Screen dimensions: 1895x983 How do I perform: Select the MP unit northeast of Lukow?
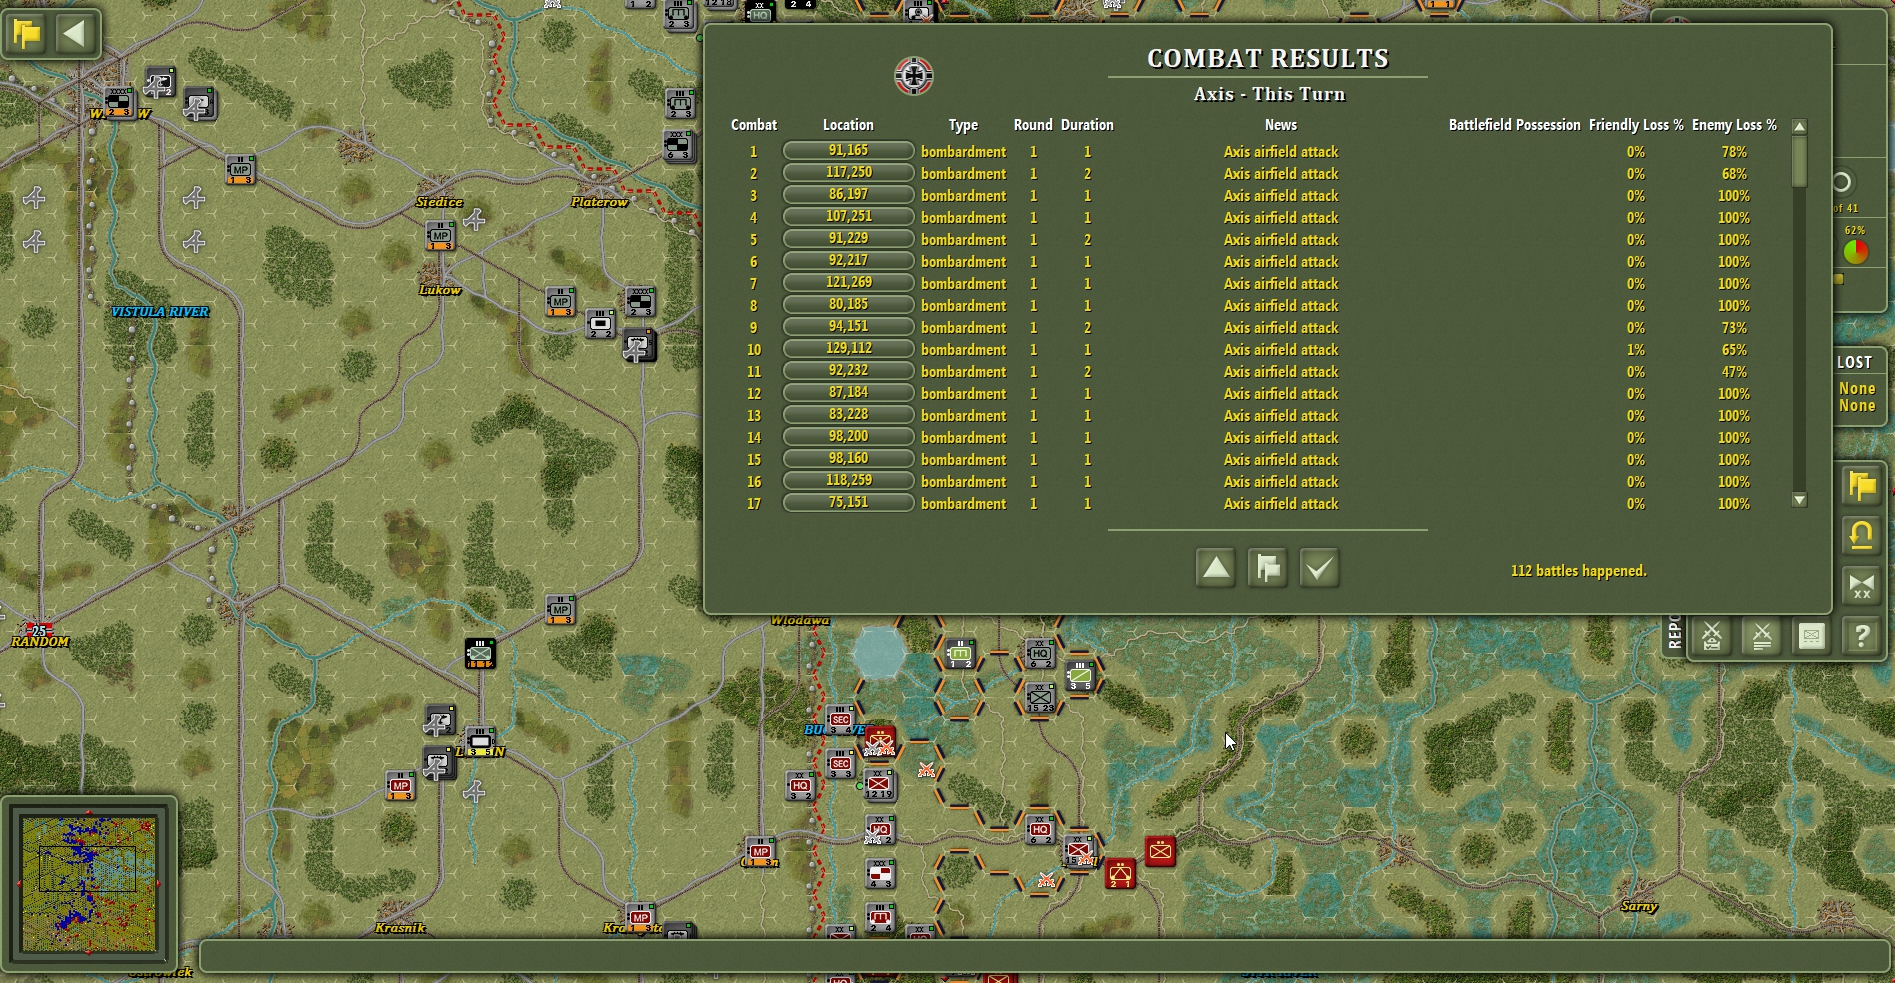point(560,302)
